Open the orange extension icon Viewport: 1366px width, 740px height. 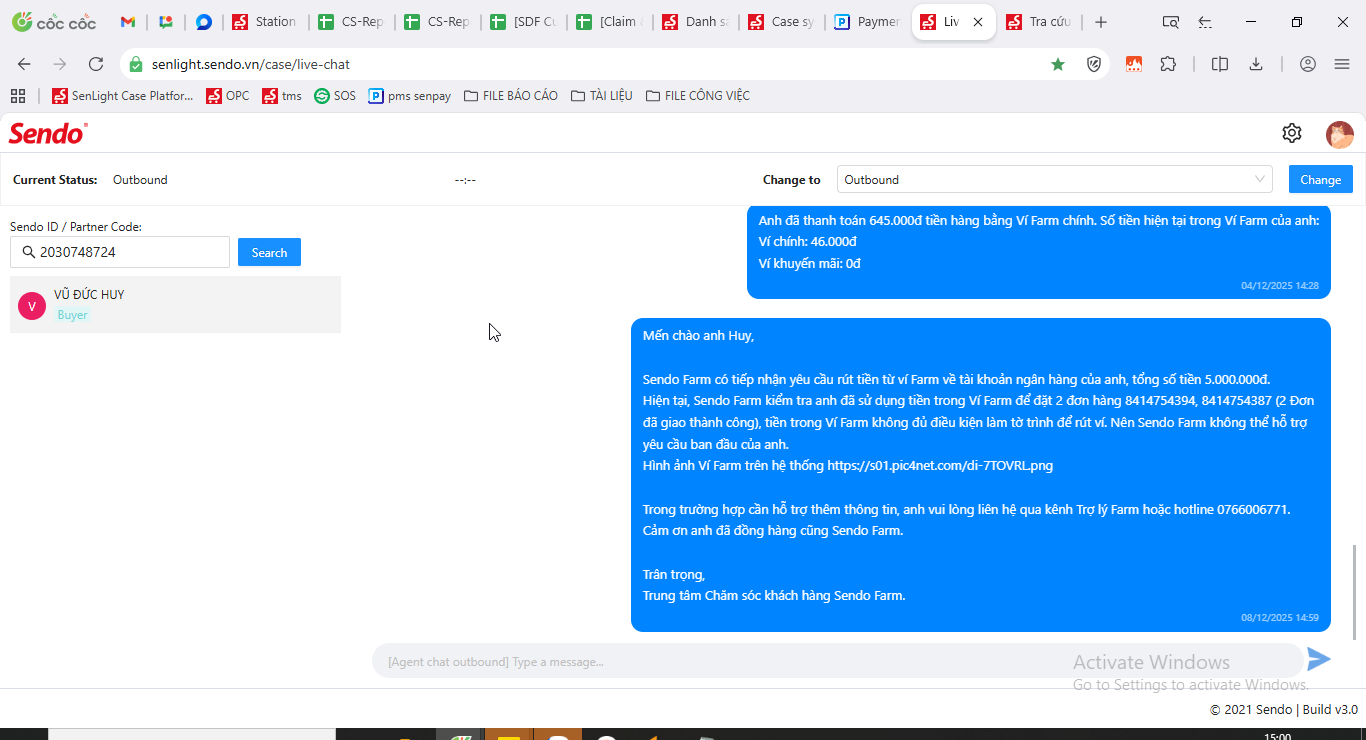point(1134,64)
